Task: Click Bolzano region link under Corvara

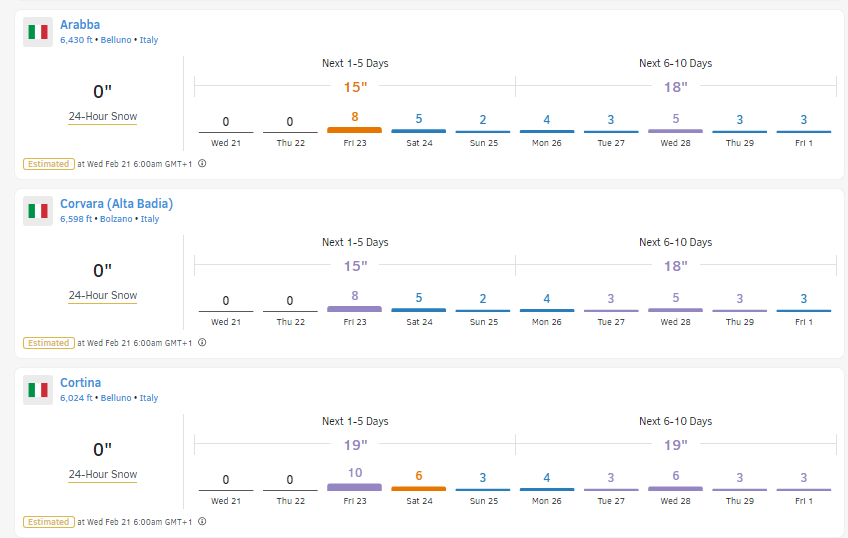Action: [116, 219]
